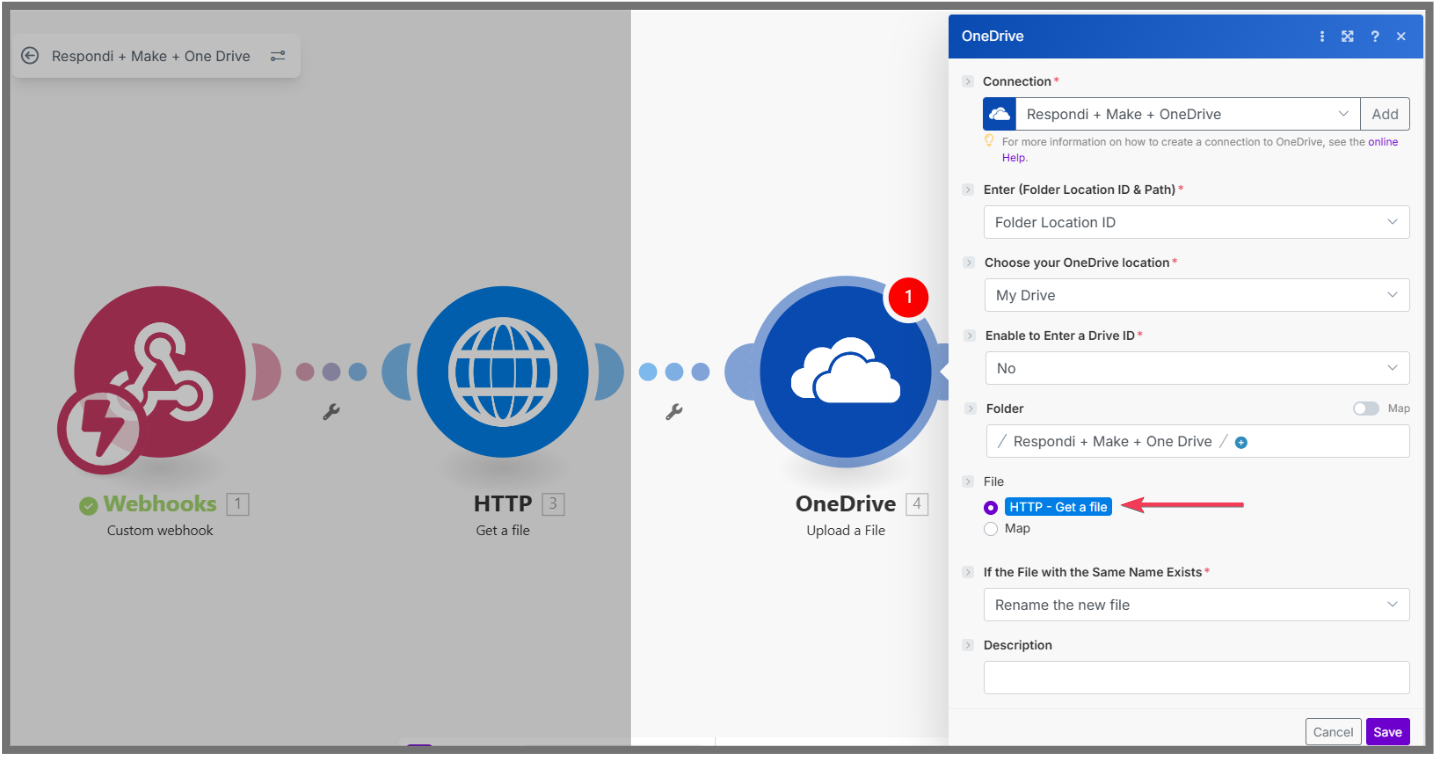Select HTTP - Get a file radio option
Image resolution: width=1437 pixels, height=757 pixels.
point(991,507)
